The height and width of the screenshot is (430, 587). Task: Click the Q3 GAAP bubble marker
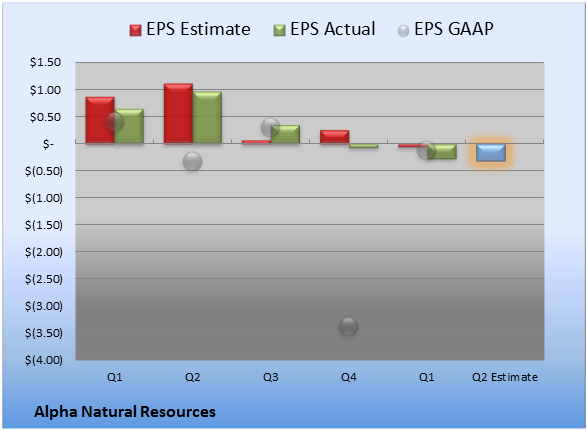[270, 128]
